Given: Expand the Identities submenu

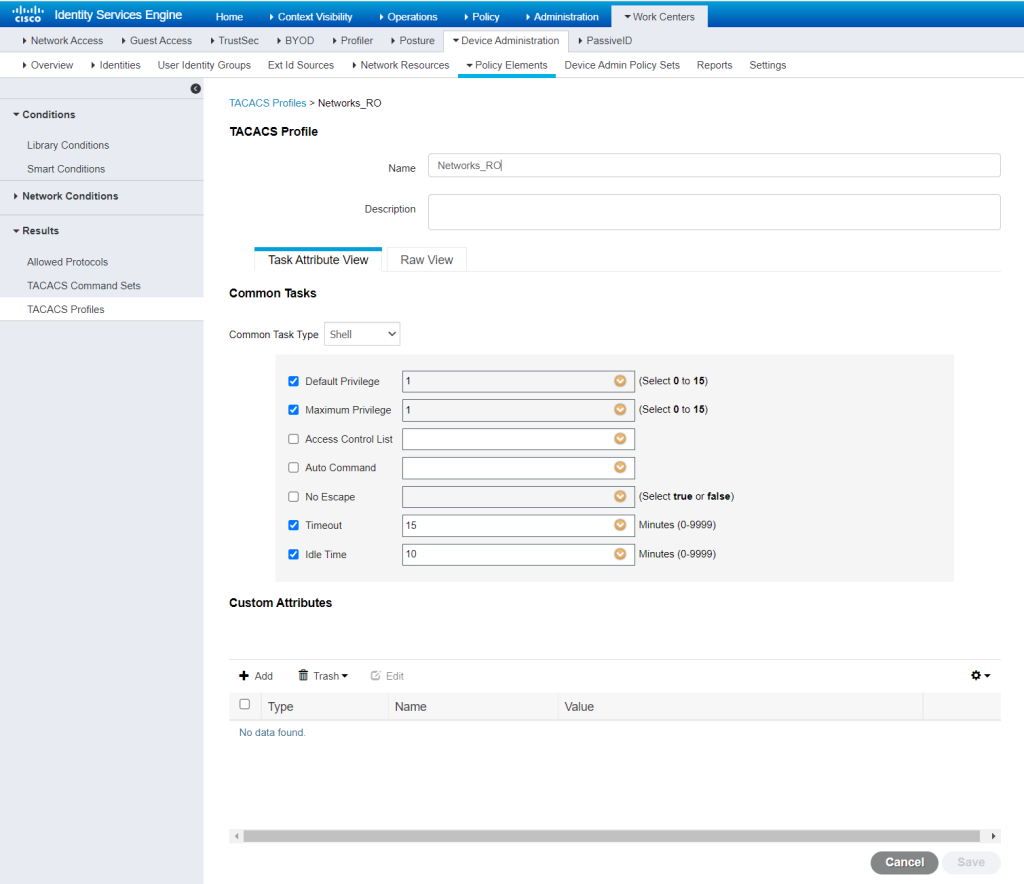Looking at the screenshot, I should [x=116, y=65].
